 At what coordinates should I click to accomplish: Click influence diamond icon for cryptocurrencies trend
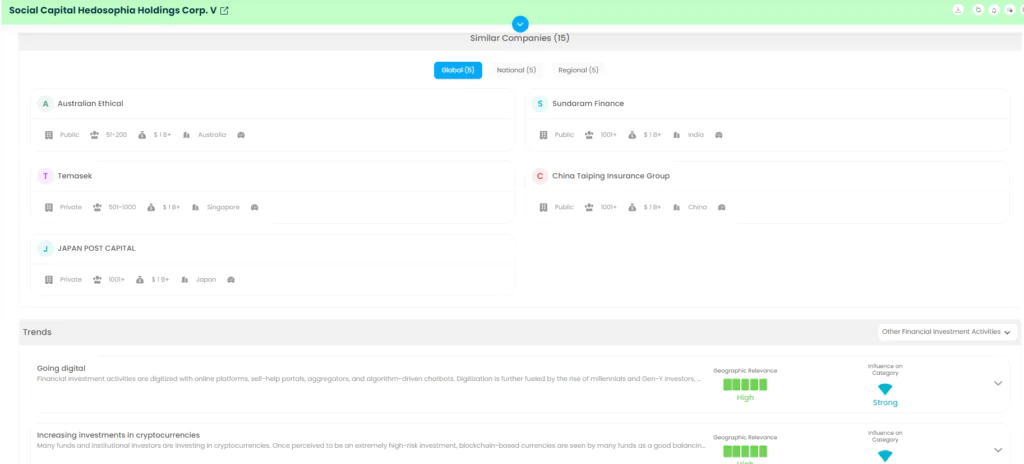pos(885,456)
